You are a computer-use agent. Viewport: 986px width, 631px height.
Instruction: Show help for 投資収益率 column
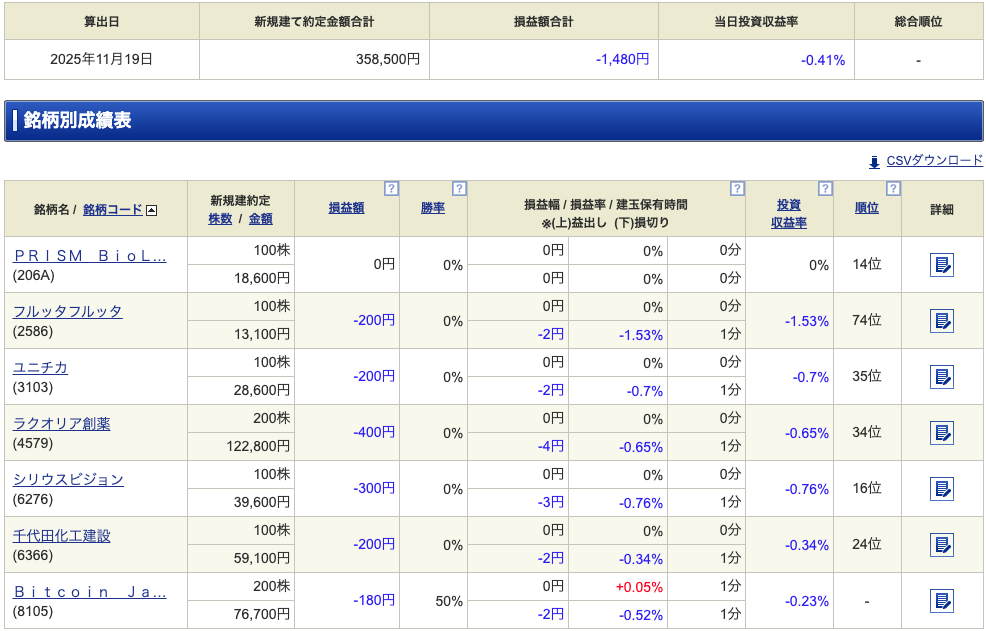tap(825, 188)
